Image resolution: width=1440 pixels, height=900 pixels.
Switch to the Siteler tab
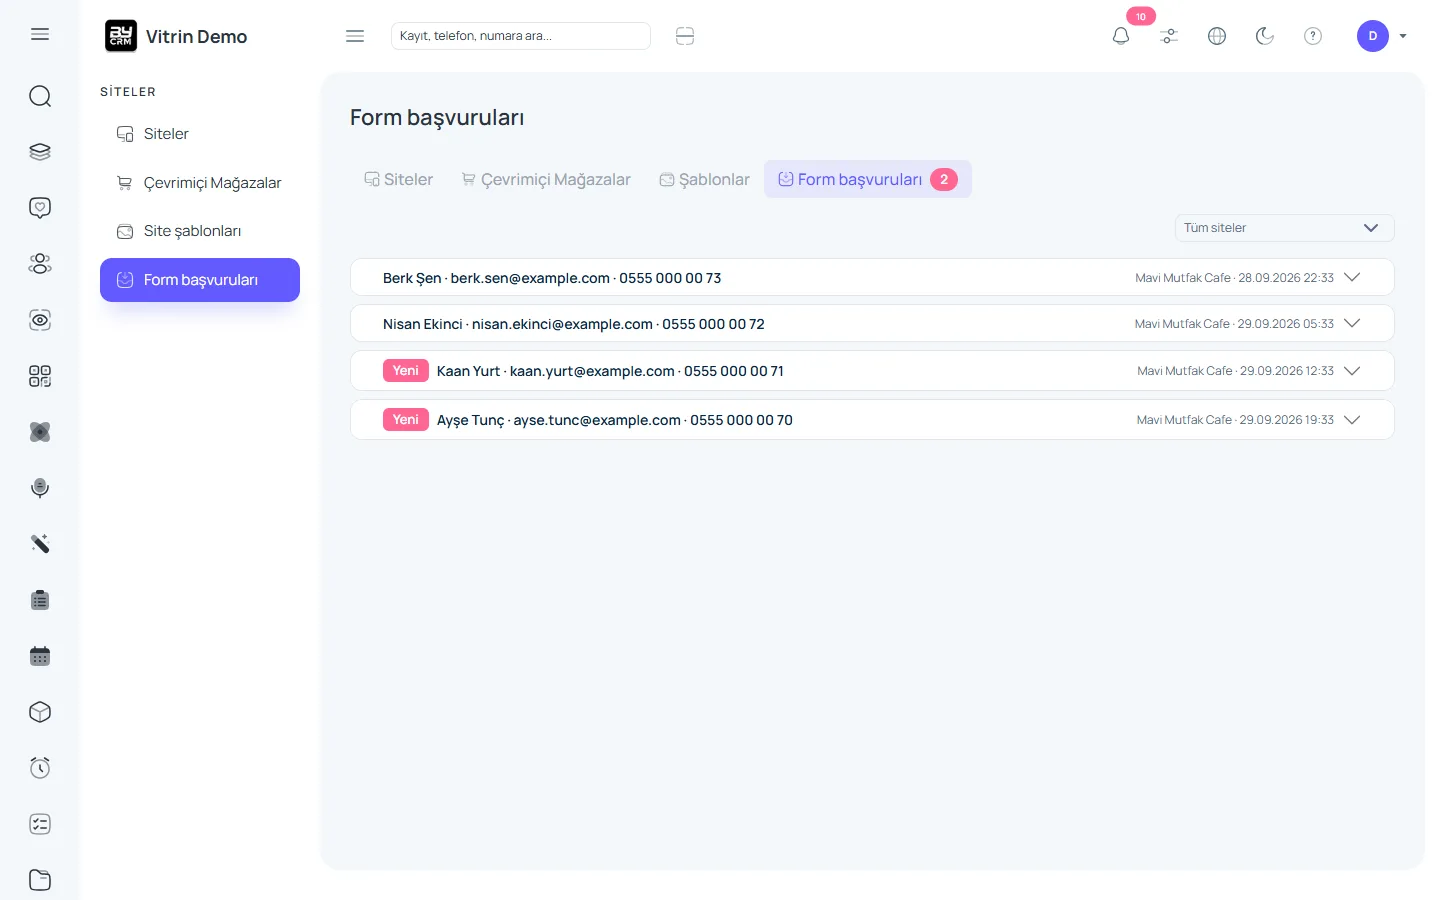[399, 180]
